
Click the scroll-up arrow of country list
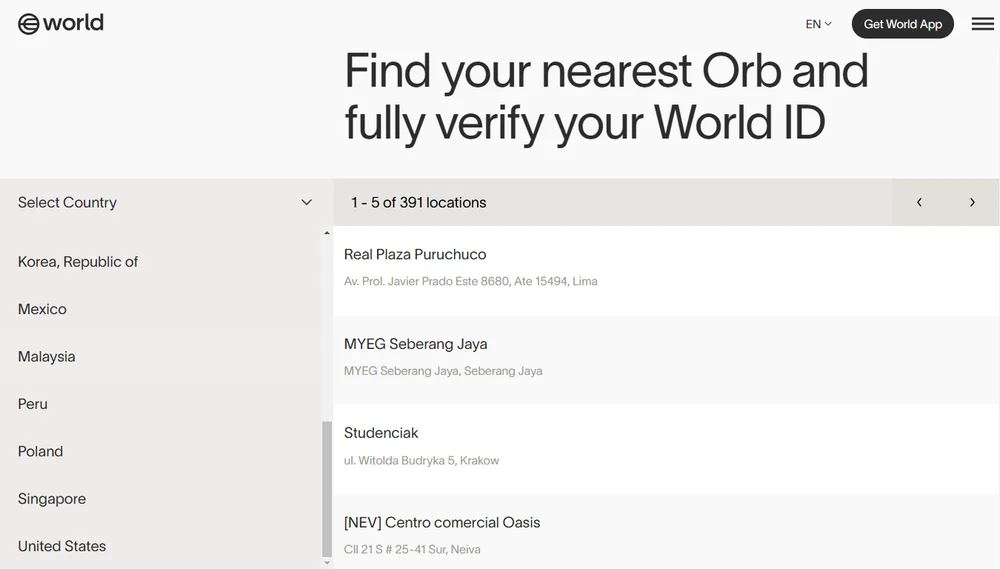pos(327,234)
